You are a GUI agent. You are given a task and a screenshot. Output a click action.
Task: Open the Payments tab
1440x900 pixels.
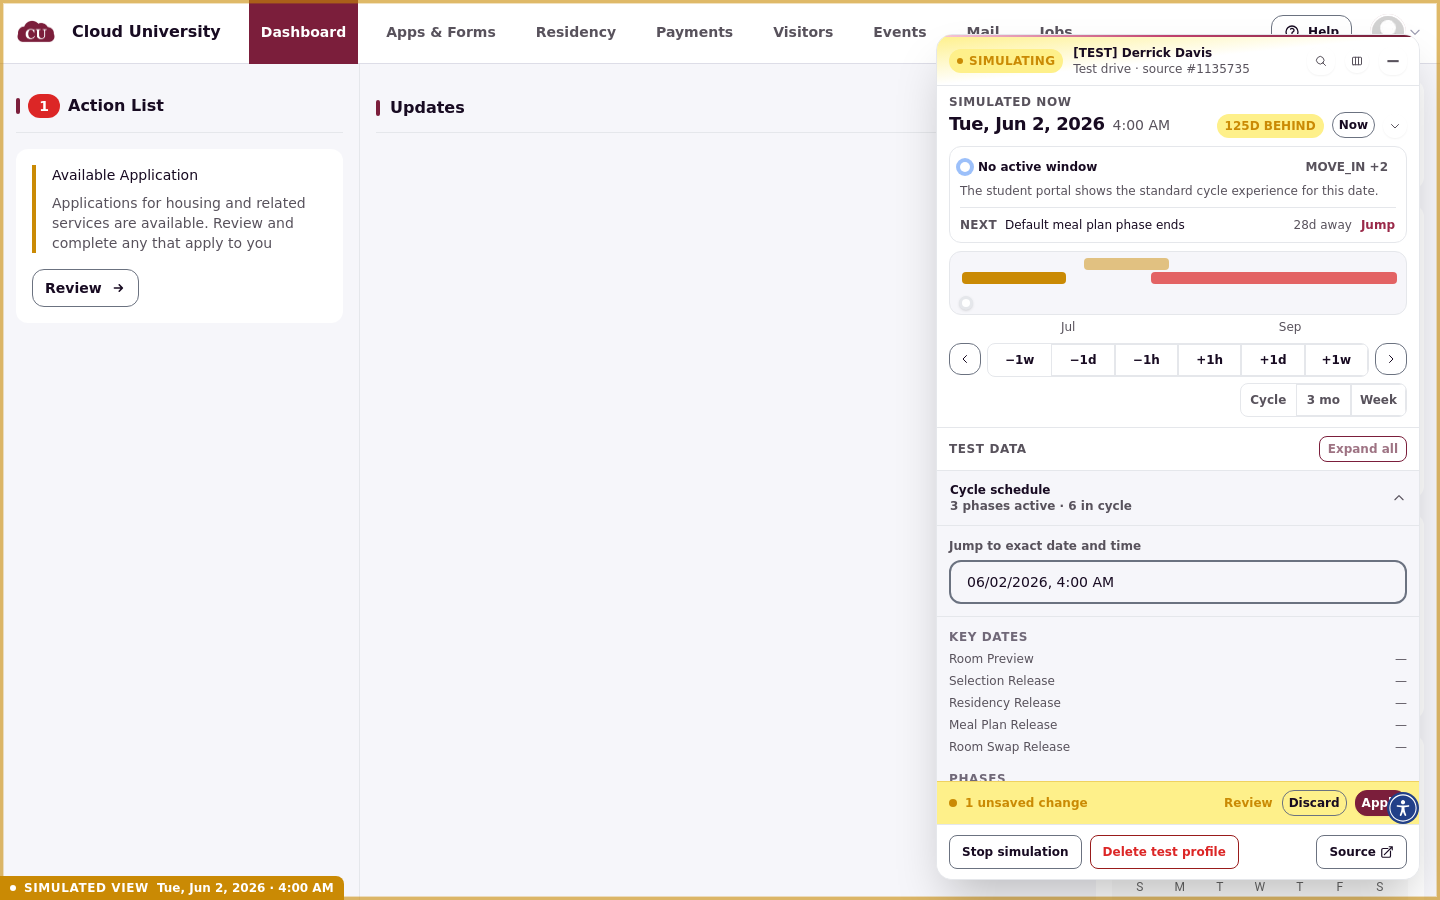[x=694, y=32]
